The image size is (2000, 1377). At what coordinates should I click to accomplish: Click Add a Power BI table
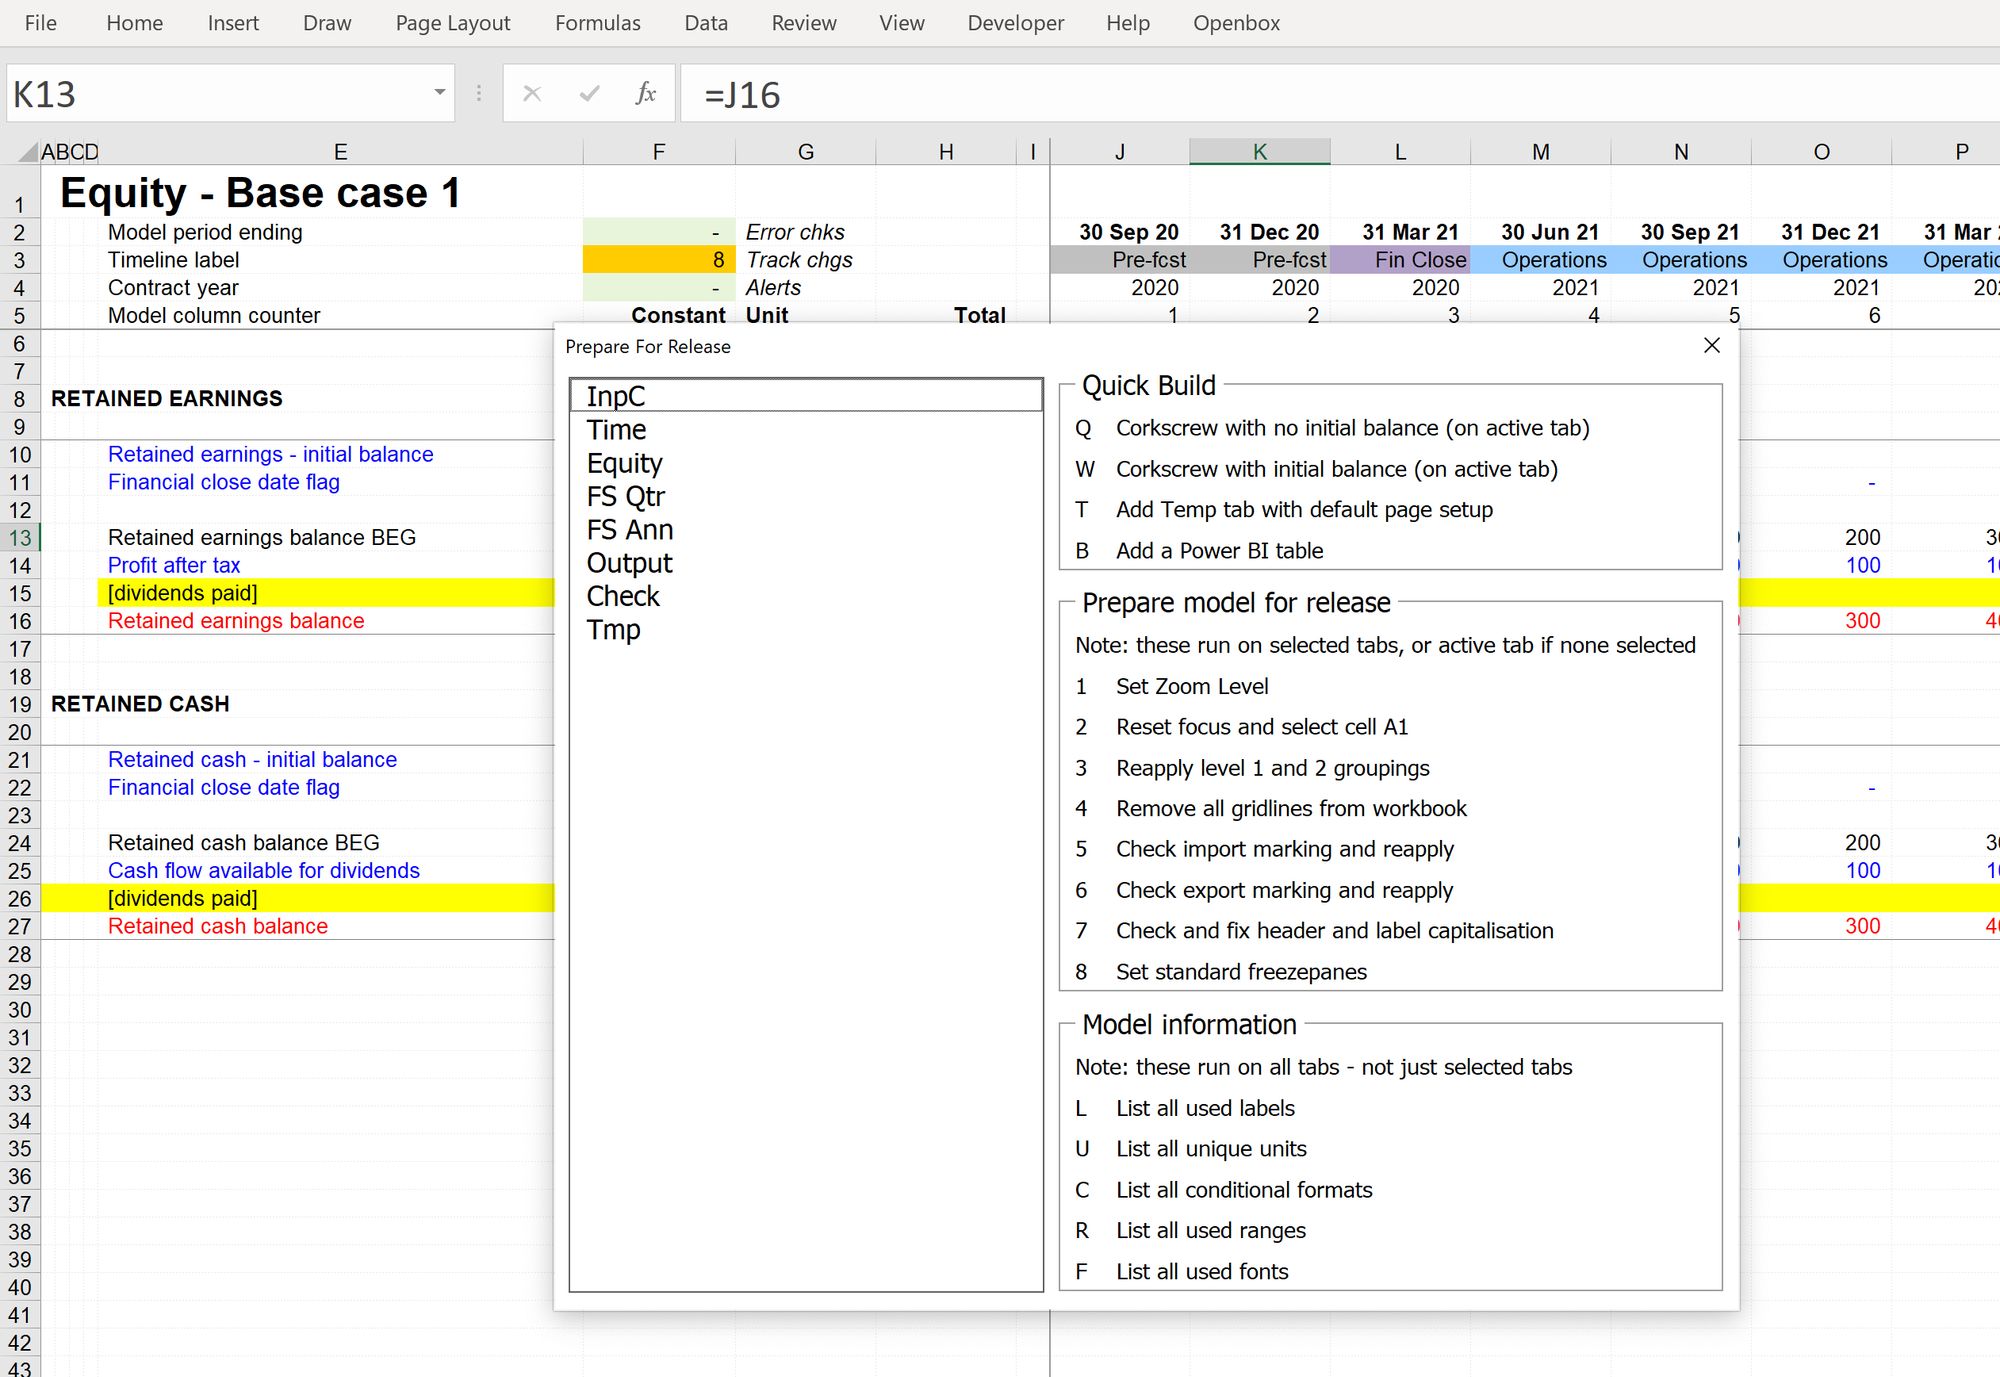tap(1218, 551)
